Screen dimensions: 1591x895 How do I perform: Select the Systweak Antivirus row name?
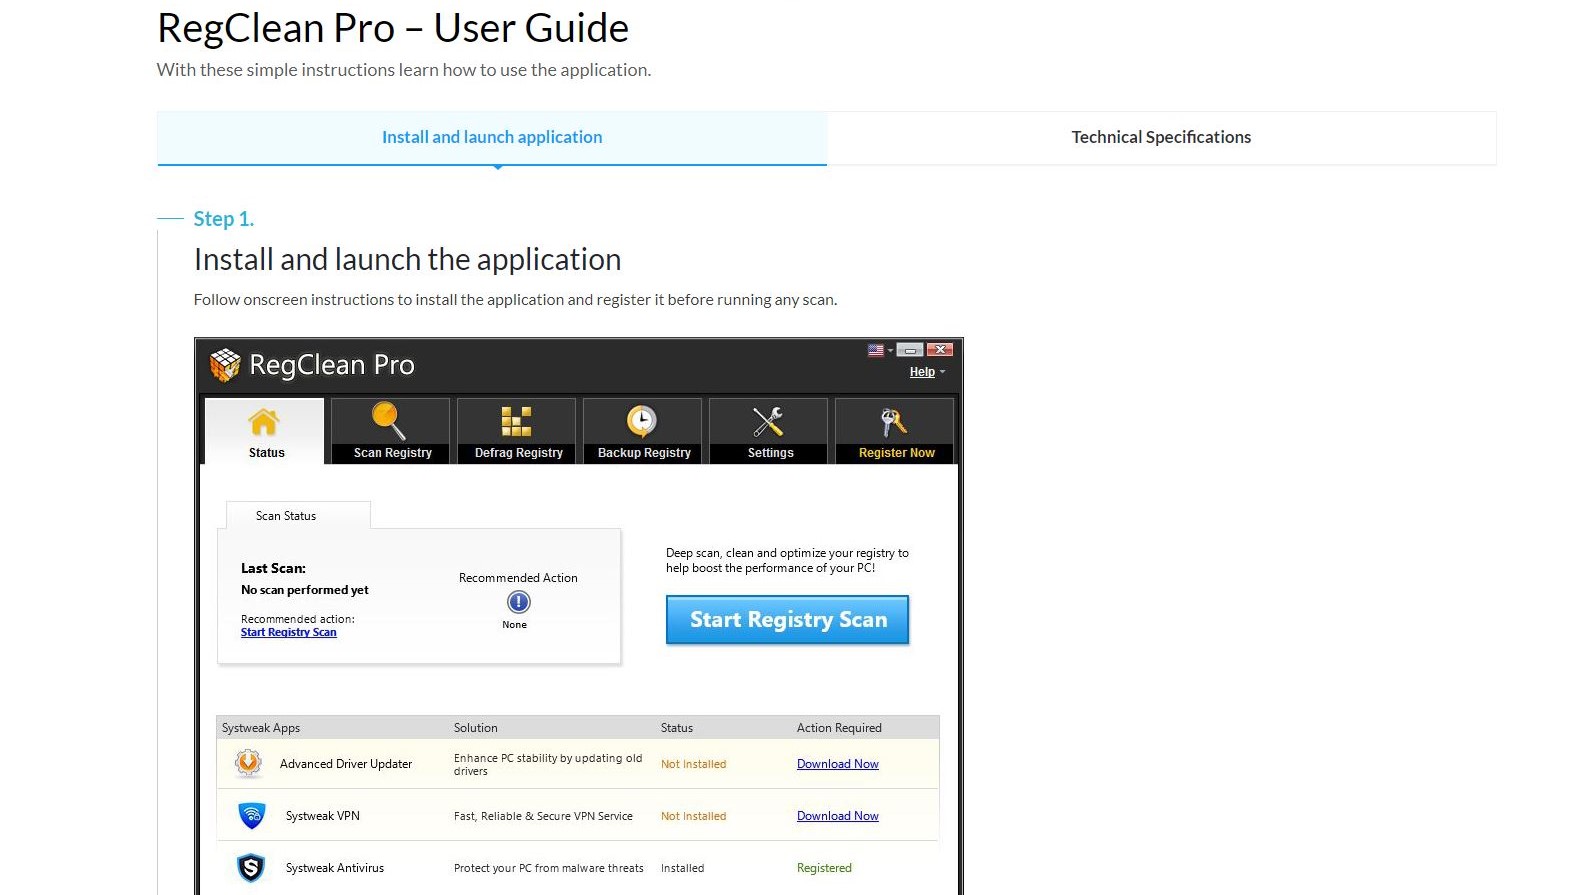(335, 868)
